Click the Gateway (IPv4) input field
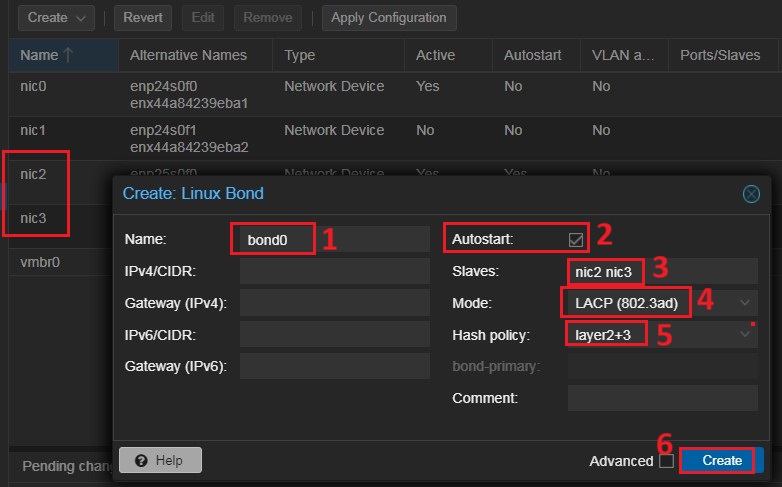This screenshot has height=487, width=782. coord(335,303)
